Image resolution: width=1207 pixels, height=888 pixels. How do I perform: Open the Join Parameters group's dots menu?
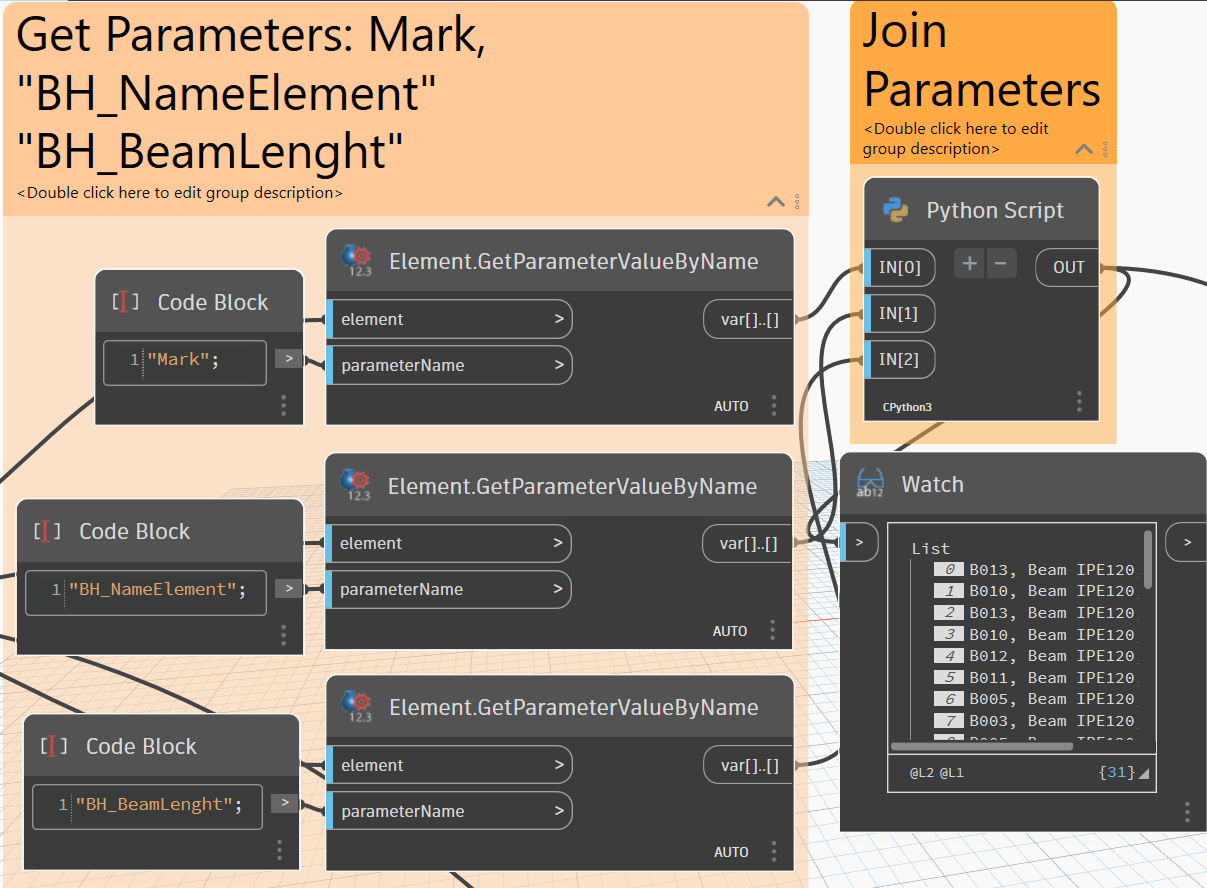point(1105,149)
